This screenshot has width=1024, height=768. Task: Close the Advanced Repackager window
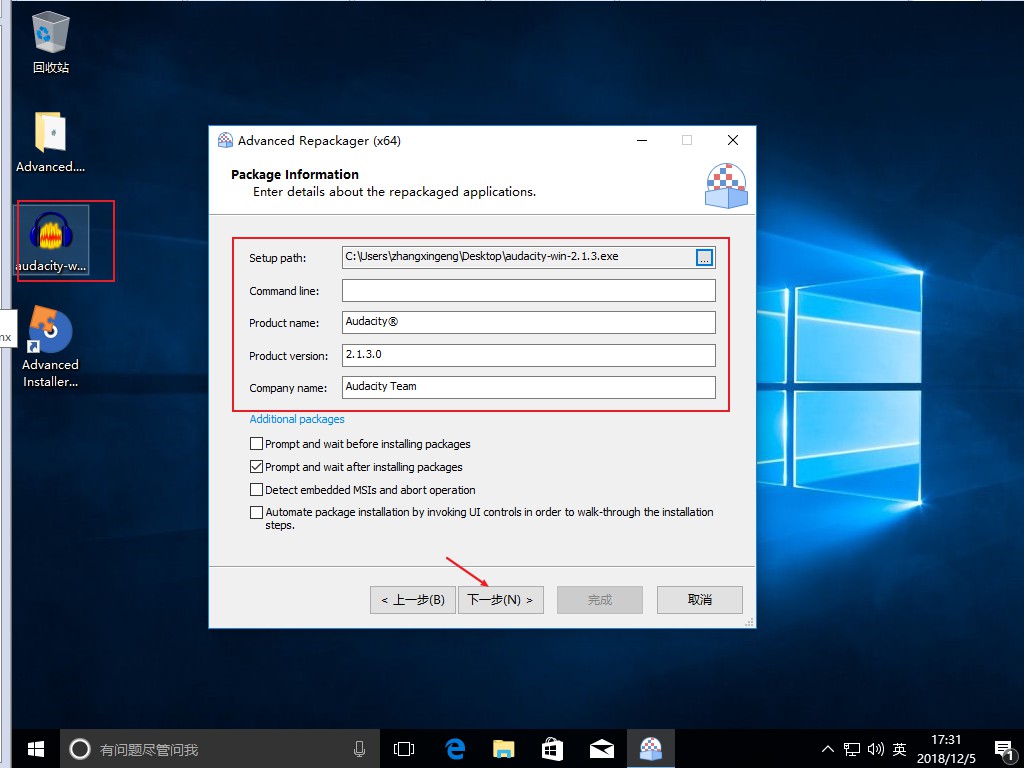[x=733, y=140]
